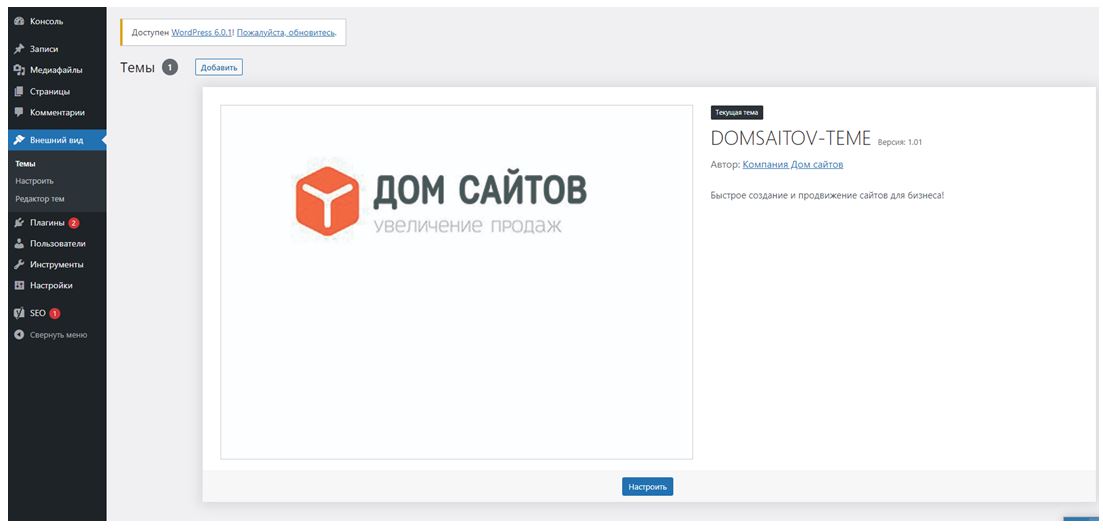The height and width of the screenshot is (530, 1103).
Task: Click the Консоль dashboard icon
Action: [x=19, y=21]
